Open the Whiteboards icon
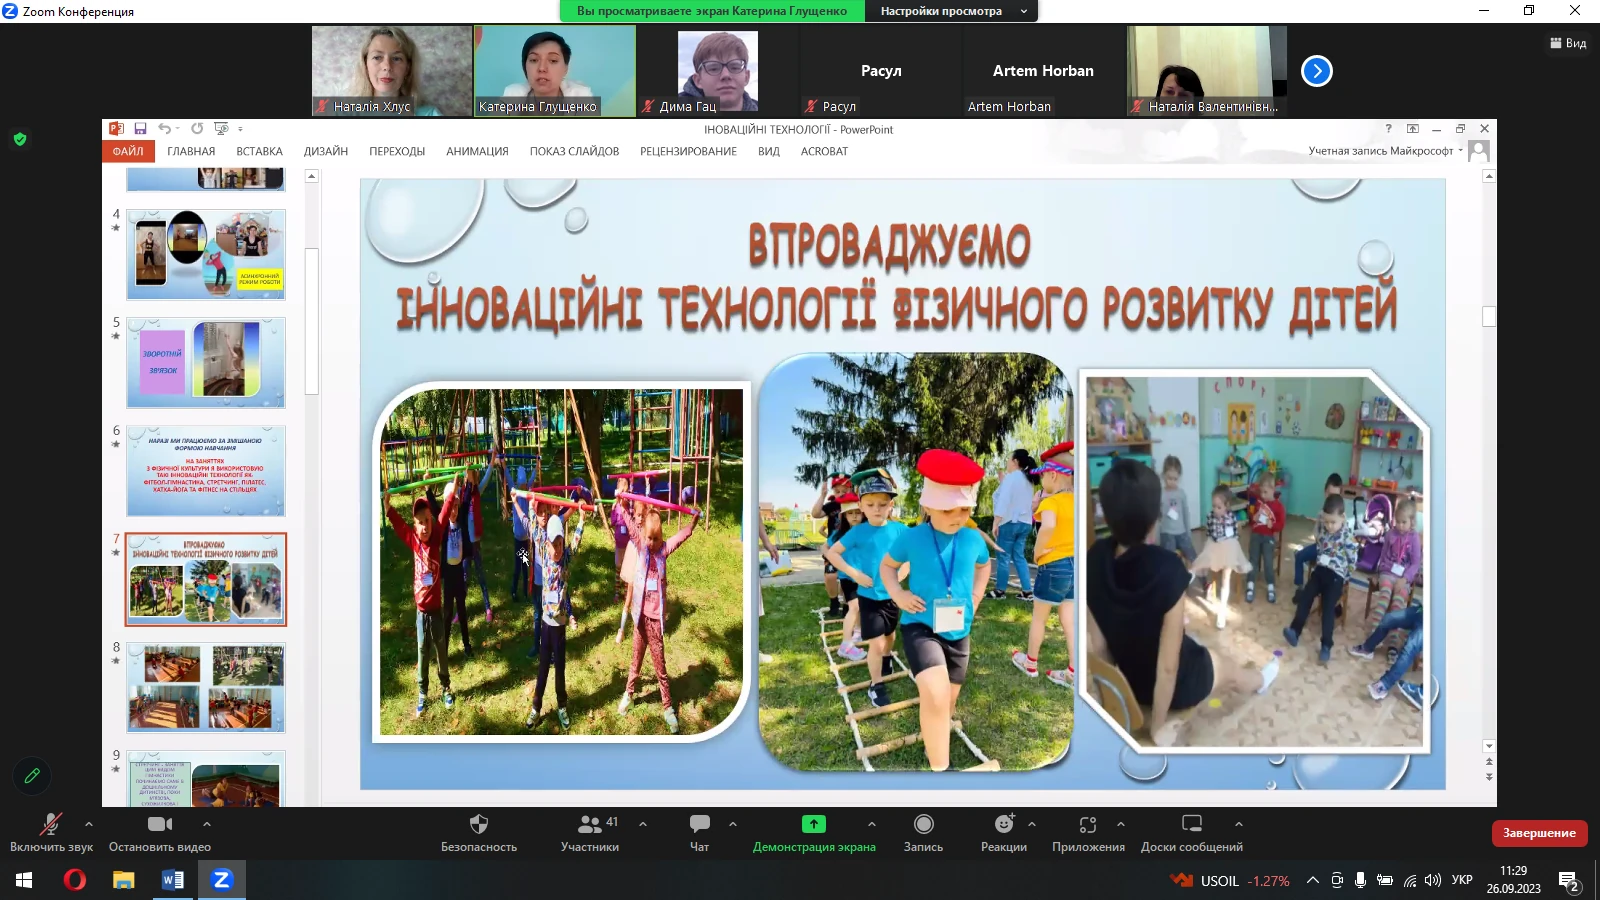This screenshot has height=900, width=1600. 1191,825
